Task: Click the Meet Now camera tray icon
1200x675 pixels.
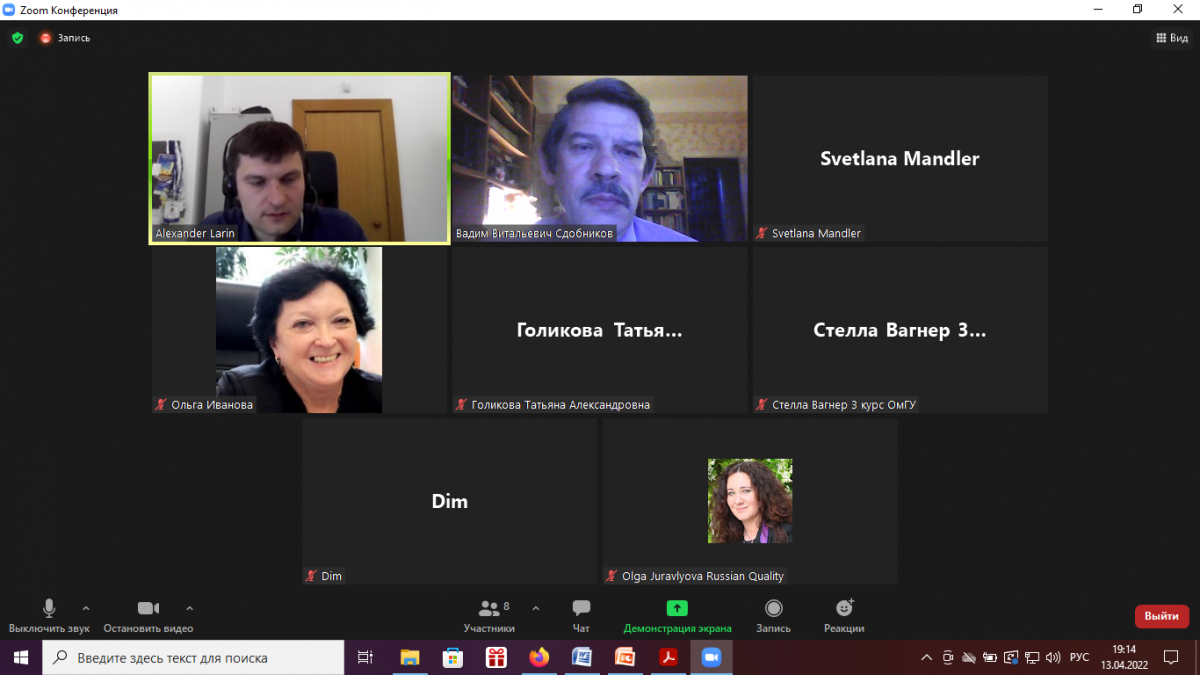Action: point(947,658)
